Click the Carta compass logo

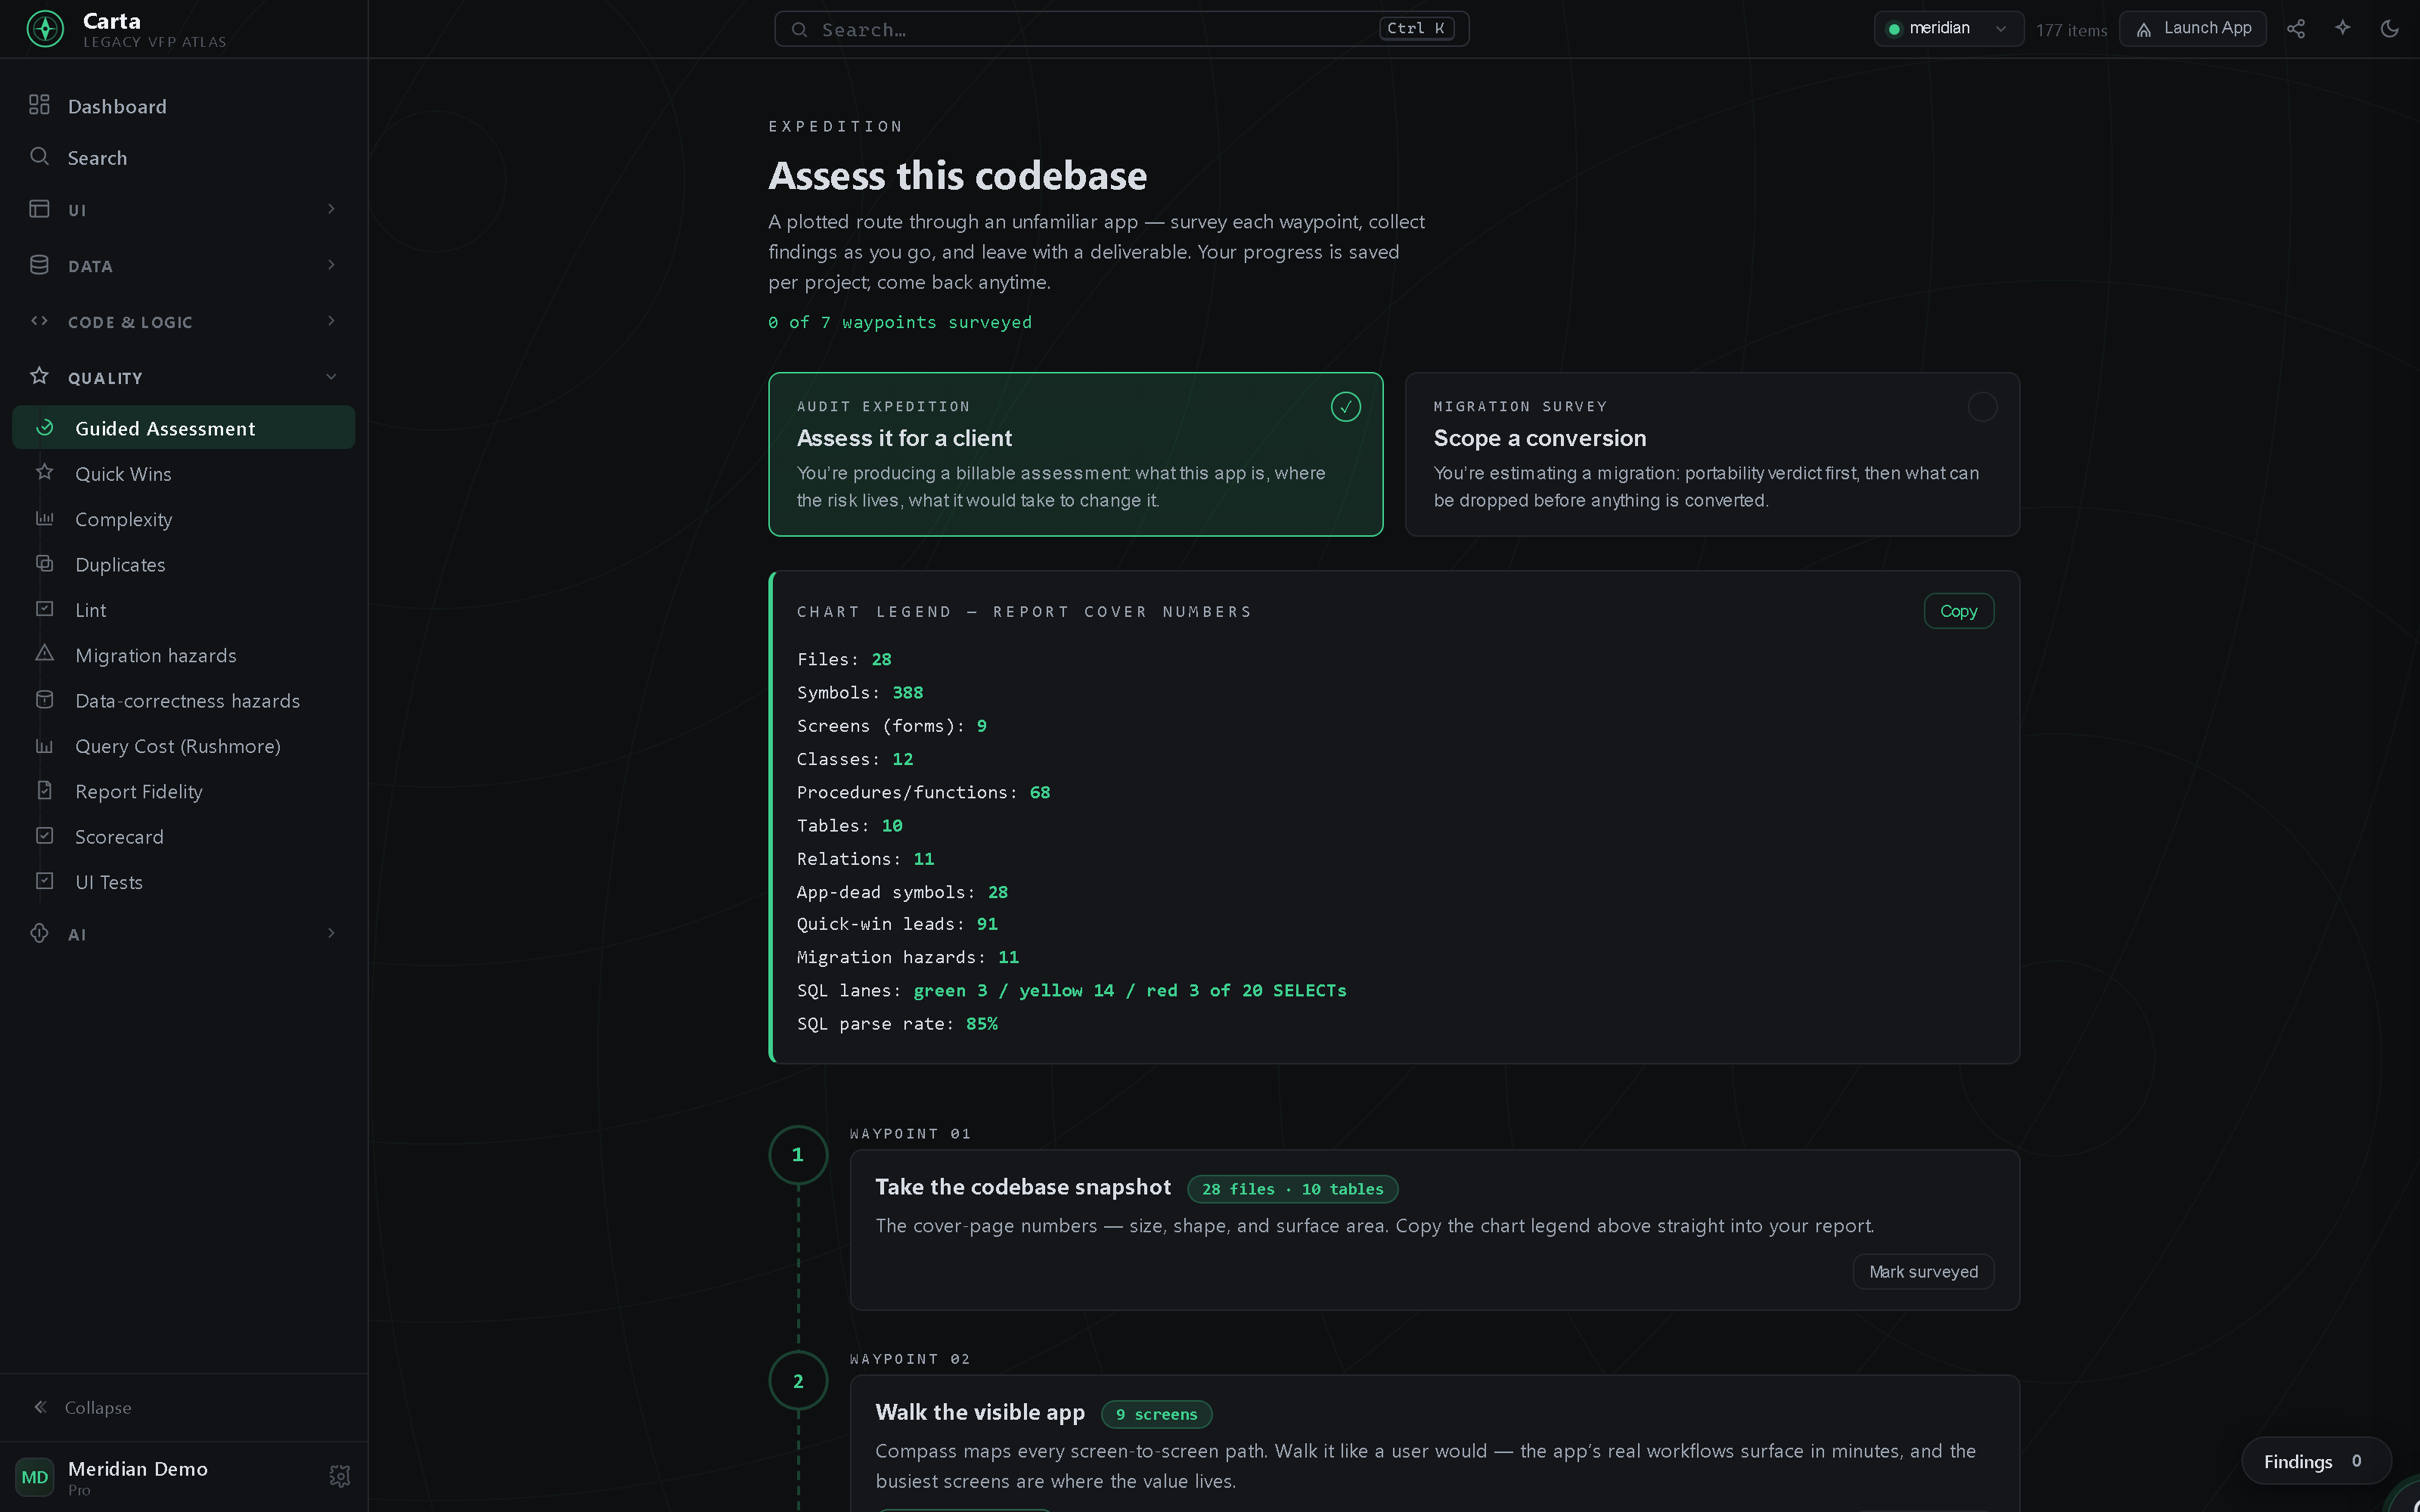[45, 29]
